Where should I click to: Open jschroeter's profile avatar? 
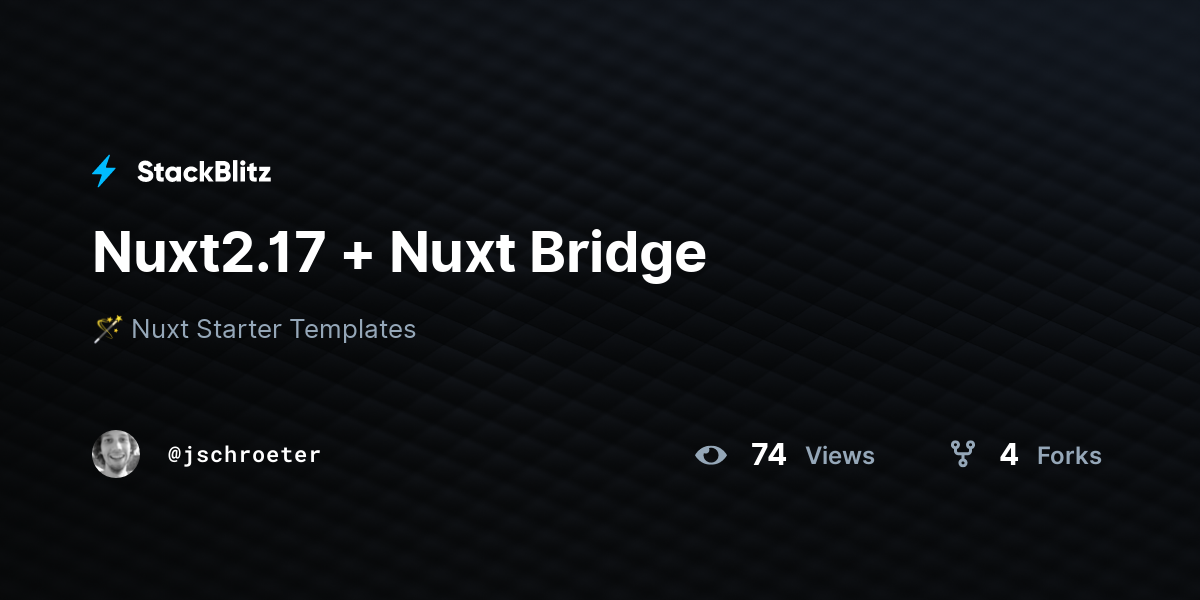[116, 454]
